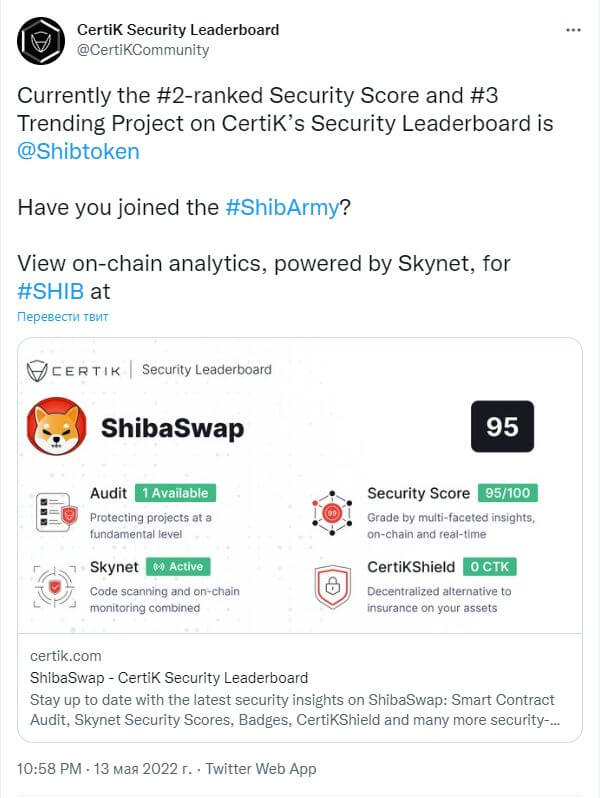Click the CertiK shield logo in card
600x798 pixels.
tap(37, 370)
